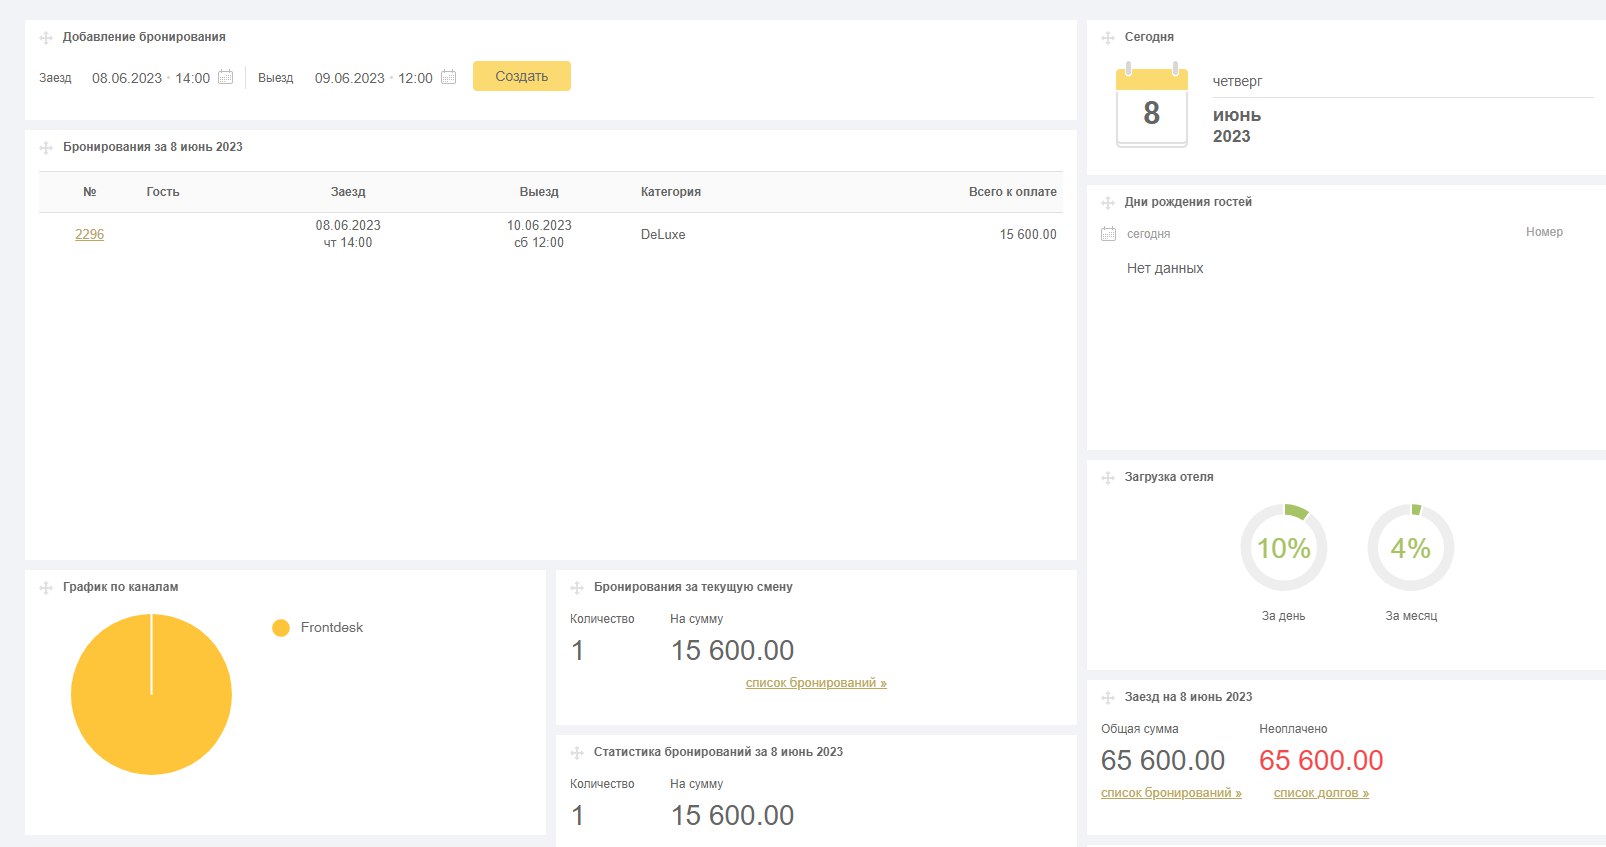Sort table by Всего к оплате column

pyautogui.click(x=1012, y=192)
